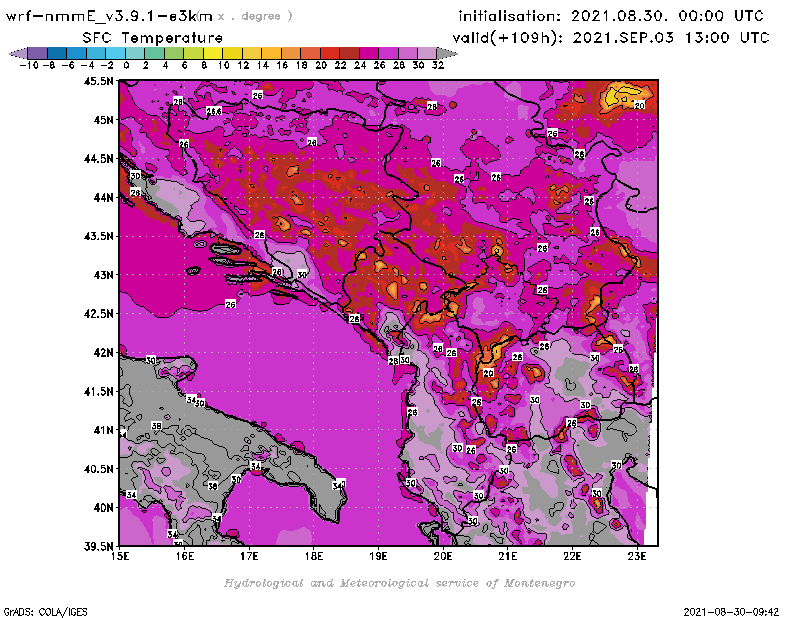Click the arrow end left of legend value -10
The height and width of the screenshot is (618, 800).
18,53
